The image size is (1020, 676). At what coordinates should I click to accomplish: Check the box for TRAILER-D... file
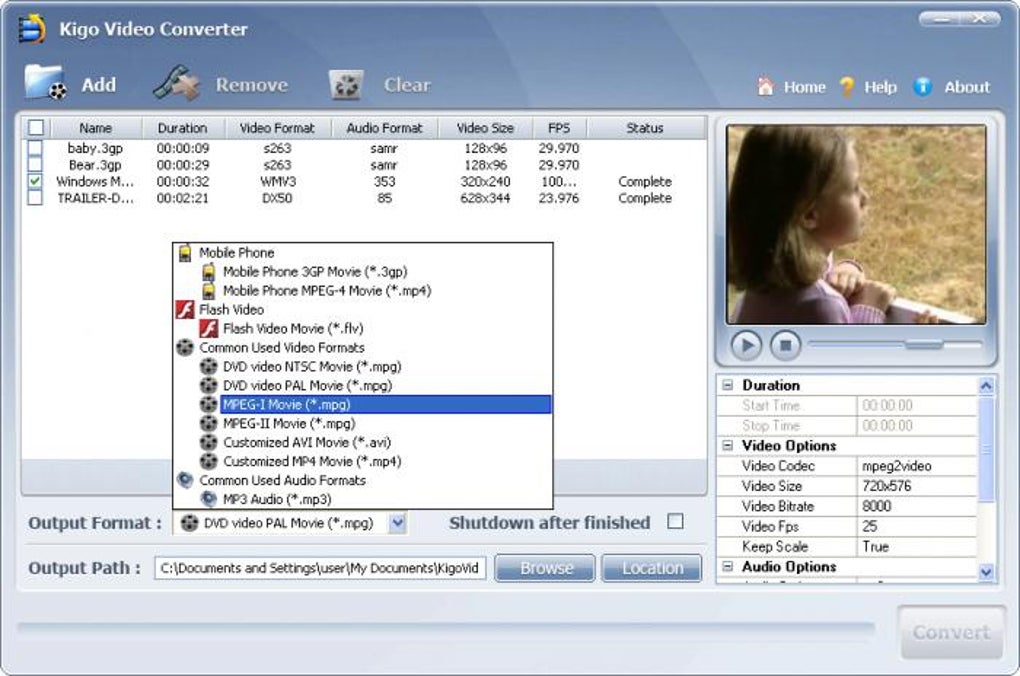(35, 198)
